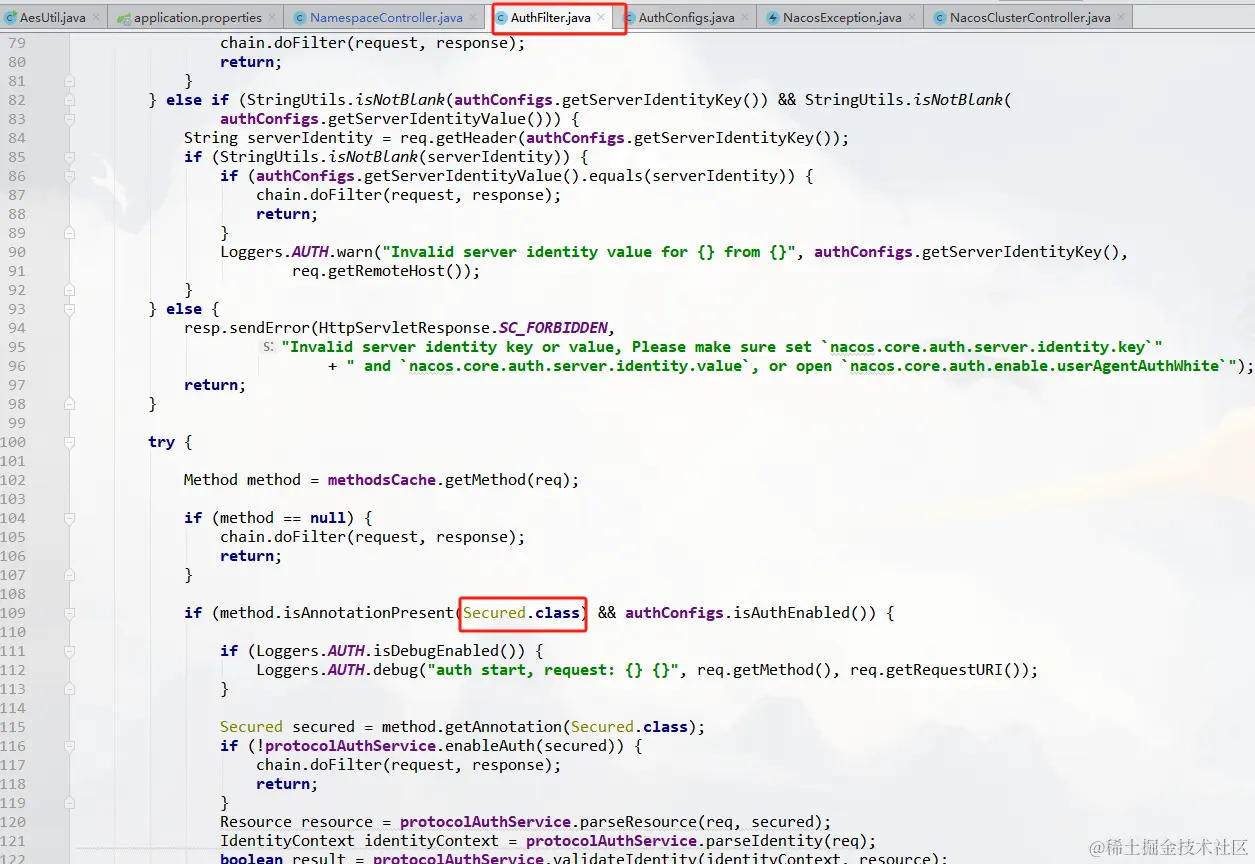Image resolution: width=1255 pixels, height=864 pixels.
Task: Toggle the fold end marker at line 98
Action: [69, 404]
